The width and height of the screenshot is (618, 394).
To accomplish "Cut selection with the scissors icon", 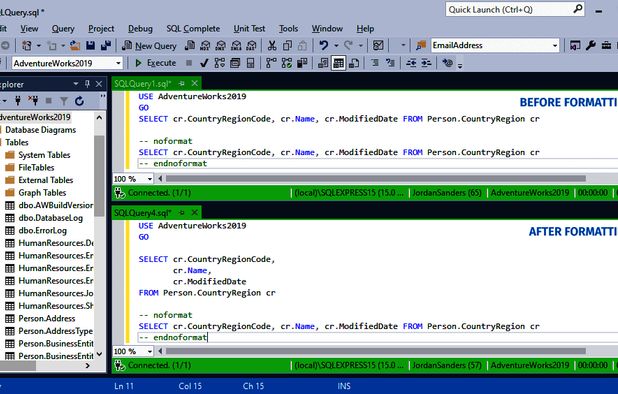I will pos(272,45).
